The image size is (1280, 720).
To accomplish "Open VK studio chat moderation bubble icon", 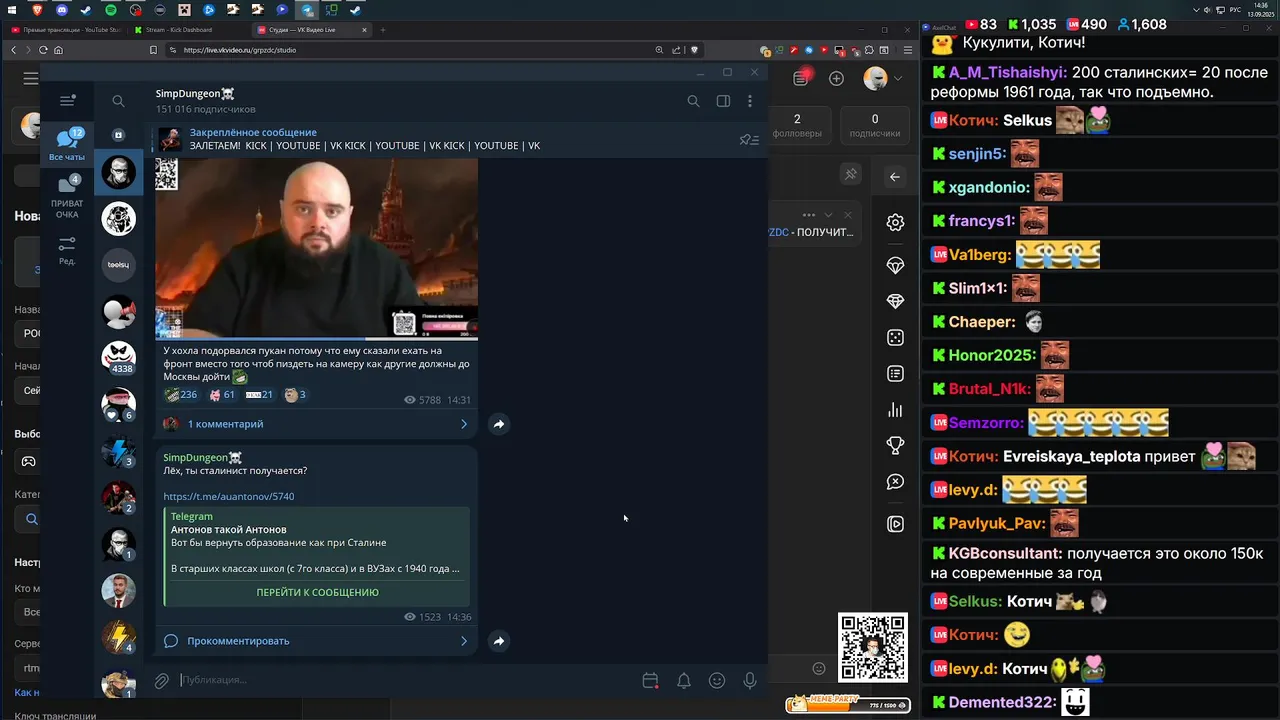I will [895, 482].
